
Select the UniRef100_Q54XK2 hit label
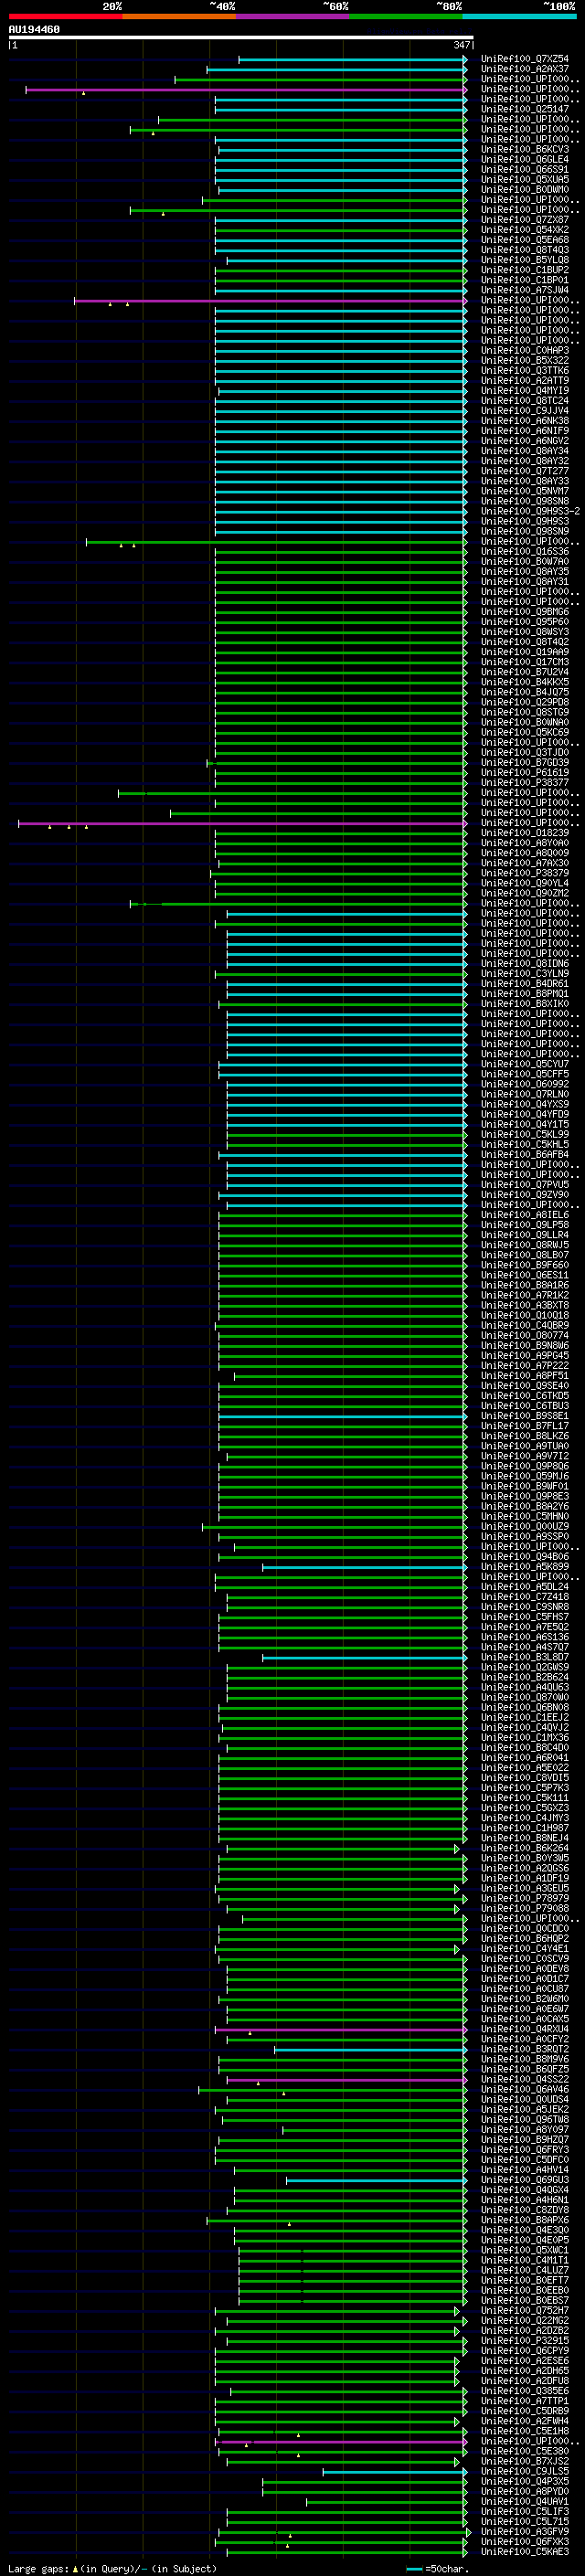pos(524,230)
